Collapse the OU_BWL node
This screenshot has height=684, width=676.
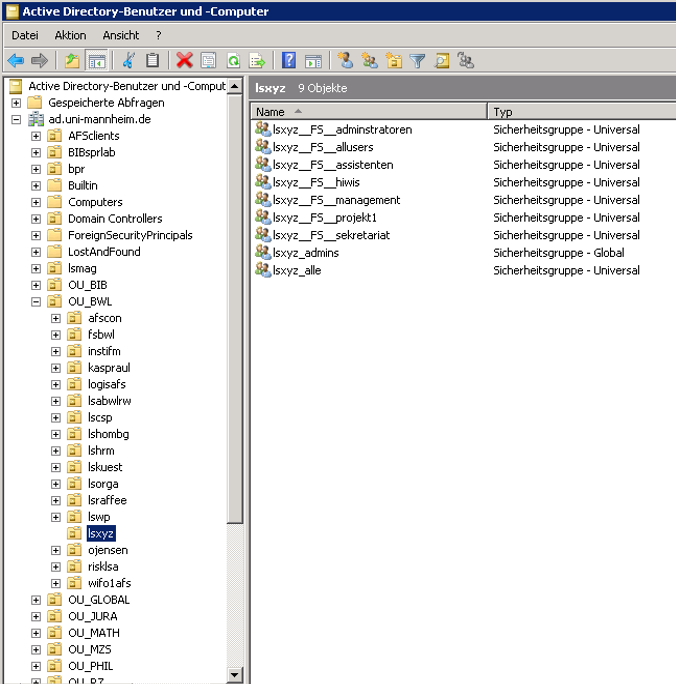pos(36,302)
